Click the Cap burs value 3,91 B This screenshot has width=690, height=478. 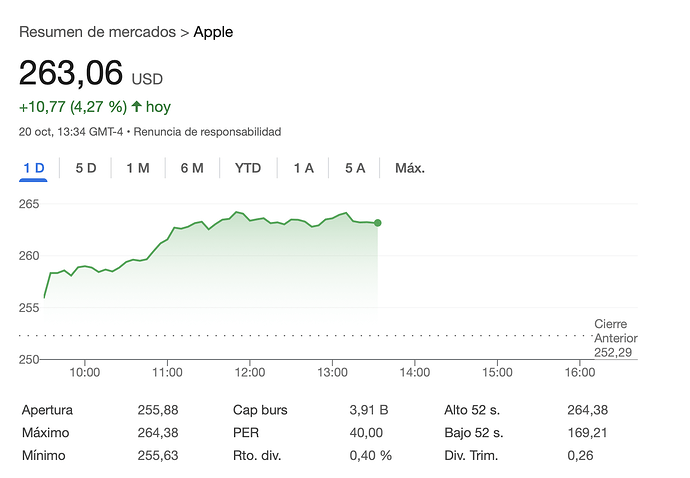pyautogui.click(x=367, y=410)
